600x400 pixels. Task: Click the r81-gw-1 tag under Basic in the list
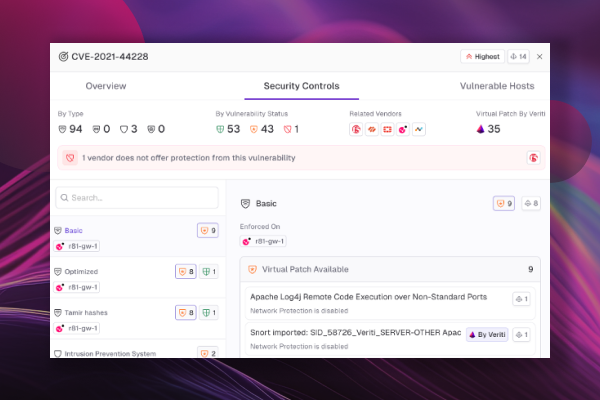coord(77,246)
